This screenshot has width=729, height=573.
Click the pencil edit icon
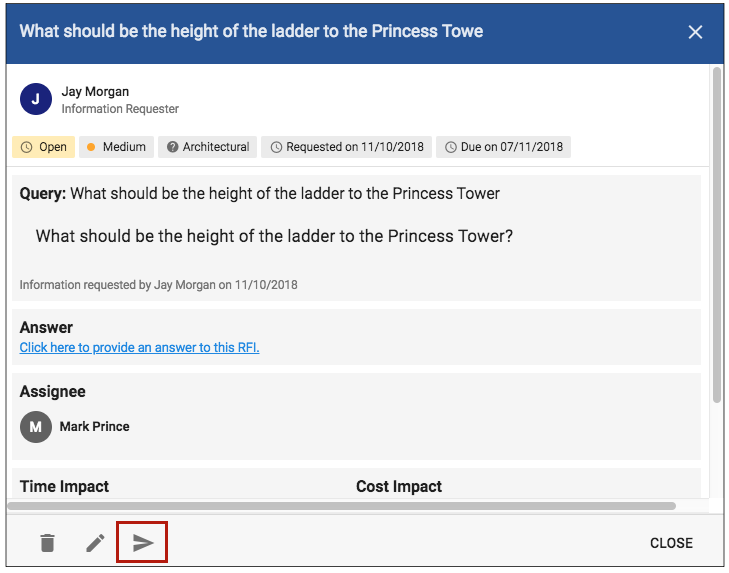pyautogui.click(x=95, y=543)
